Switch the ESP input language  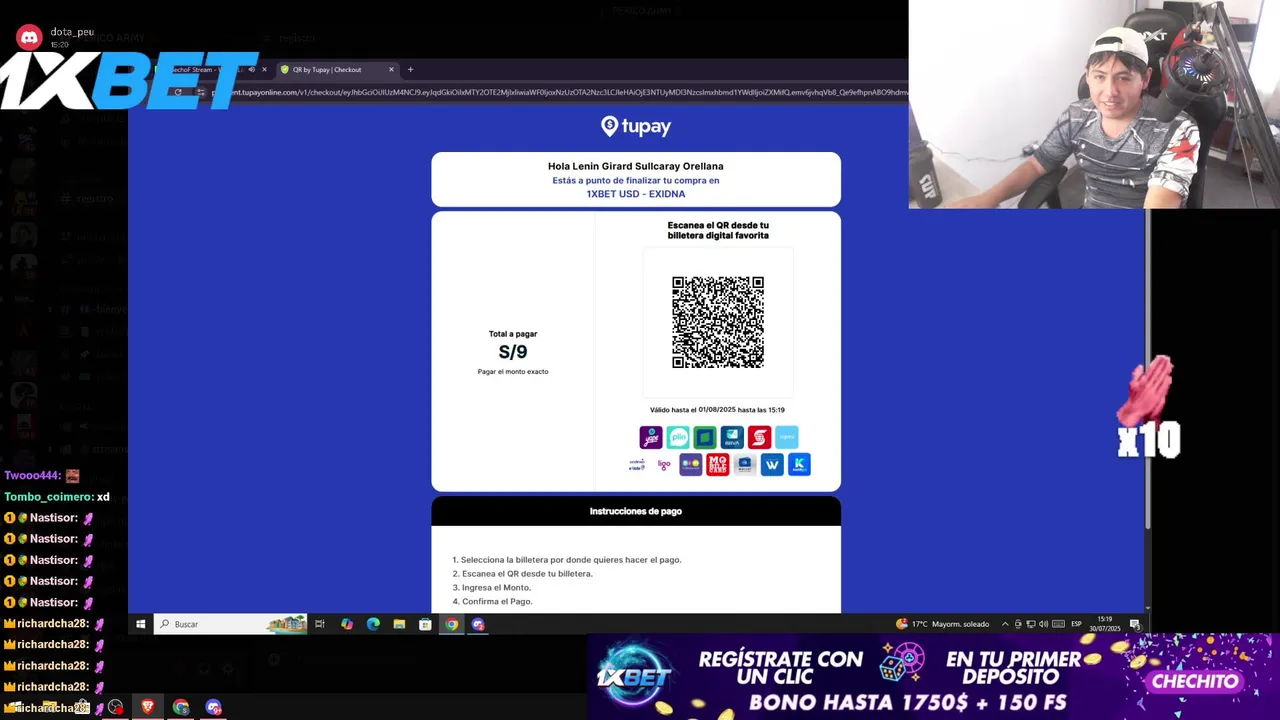(x=1076, y=624)
